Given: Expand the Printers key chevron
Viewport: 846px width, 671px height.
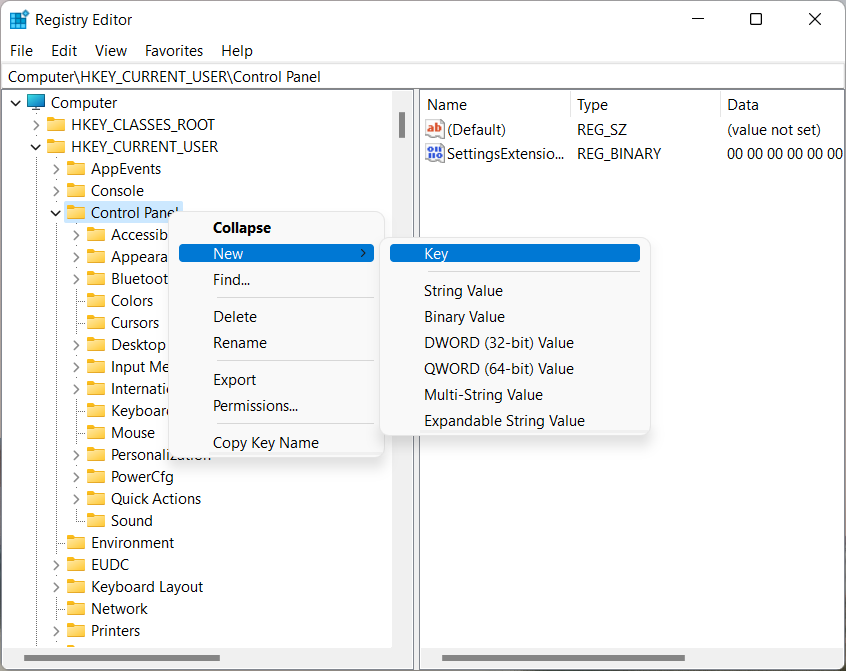Looking at the screenshot, I should [x=56, y=631].
